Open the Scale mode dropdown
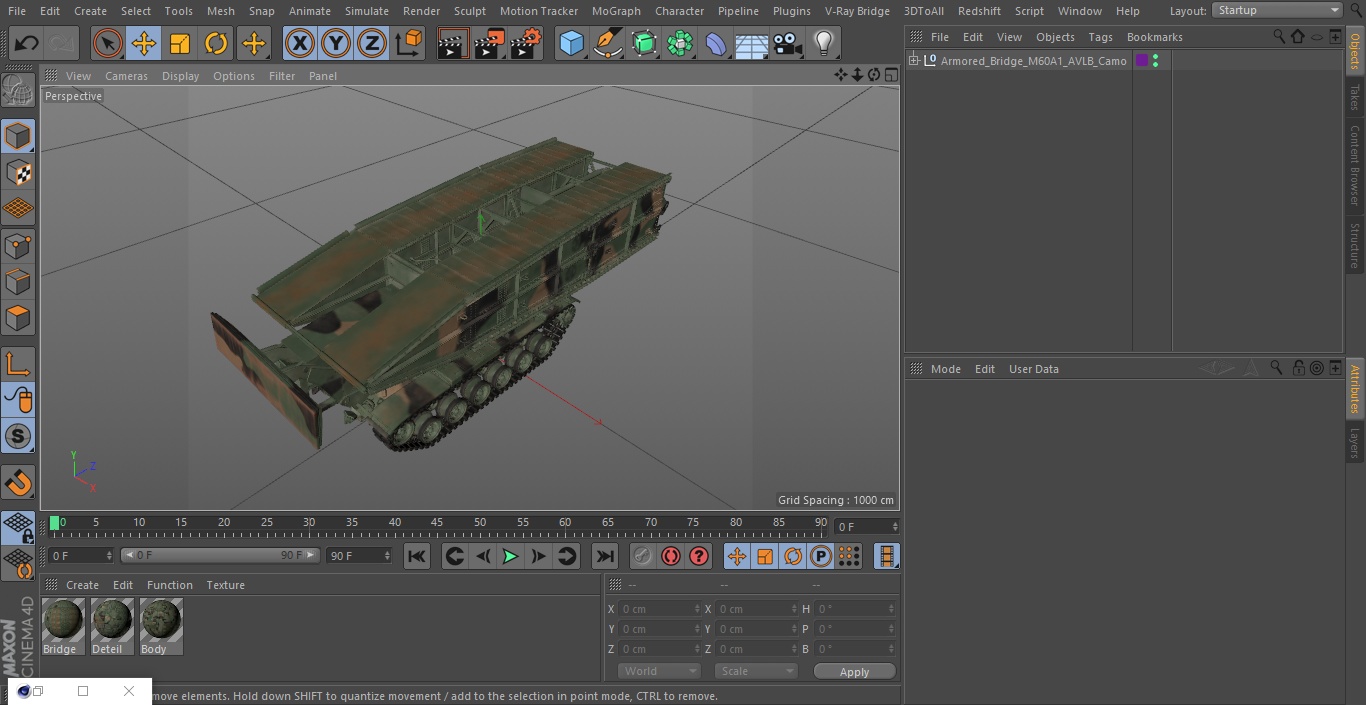Image resolution: width=1366 pixels, height=705 pixels. 756,671
